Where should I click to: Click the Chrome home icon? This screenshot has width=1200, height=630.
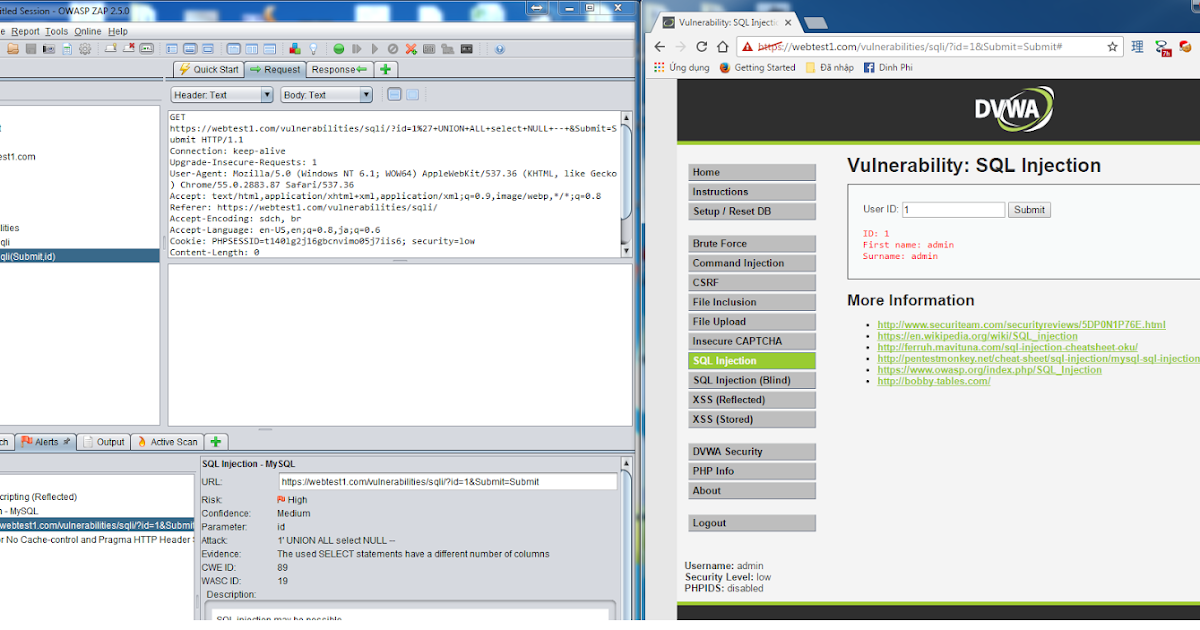coord(721,44)
